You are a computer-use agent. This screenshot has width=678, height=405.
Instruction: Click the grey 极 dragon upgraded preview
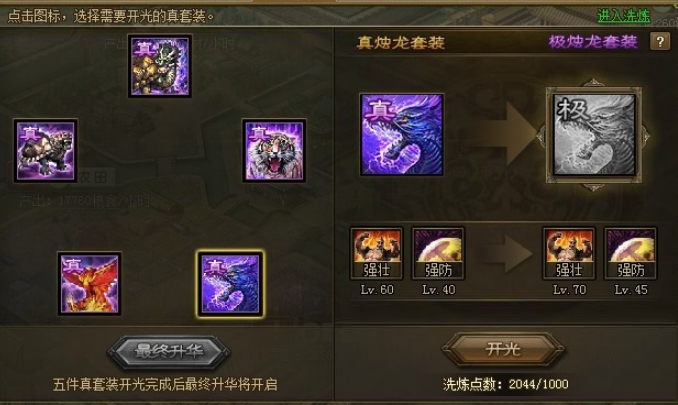point(594,135)
